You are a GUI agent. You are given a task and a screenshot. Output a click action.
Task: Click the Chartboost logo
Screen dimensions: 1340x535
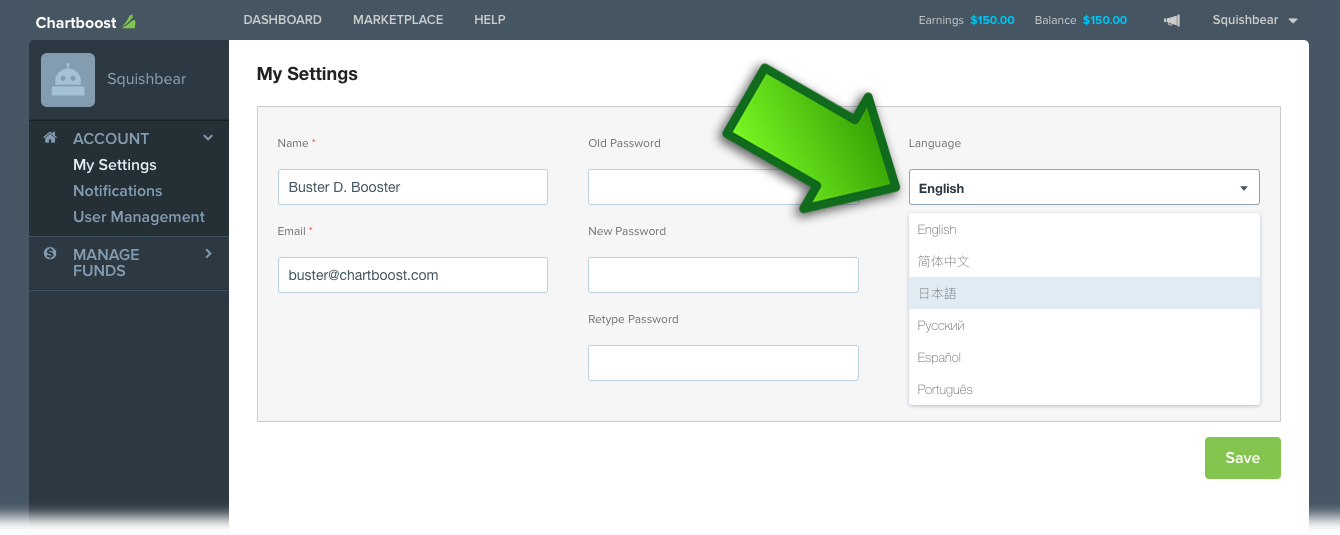point(85,22)
